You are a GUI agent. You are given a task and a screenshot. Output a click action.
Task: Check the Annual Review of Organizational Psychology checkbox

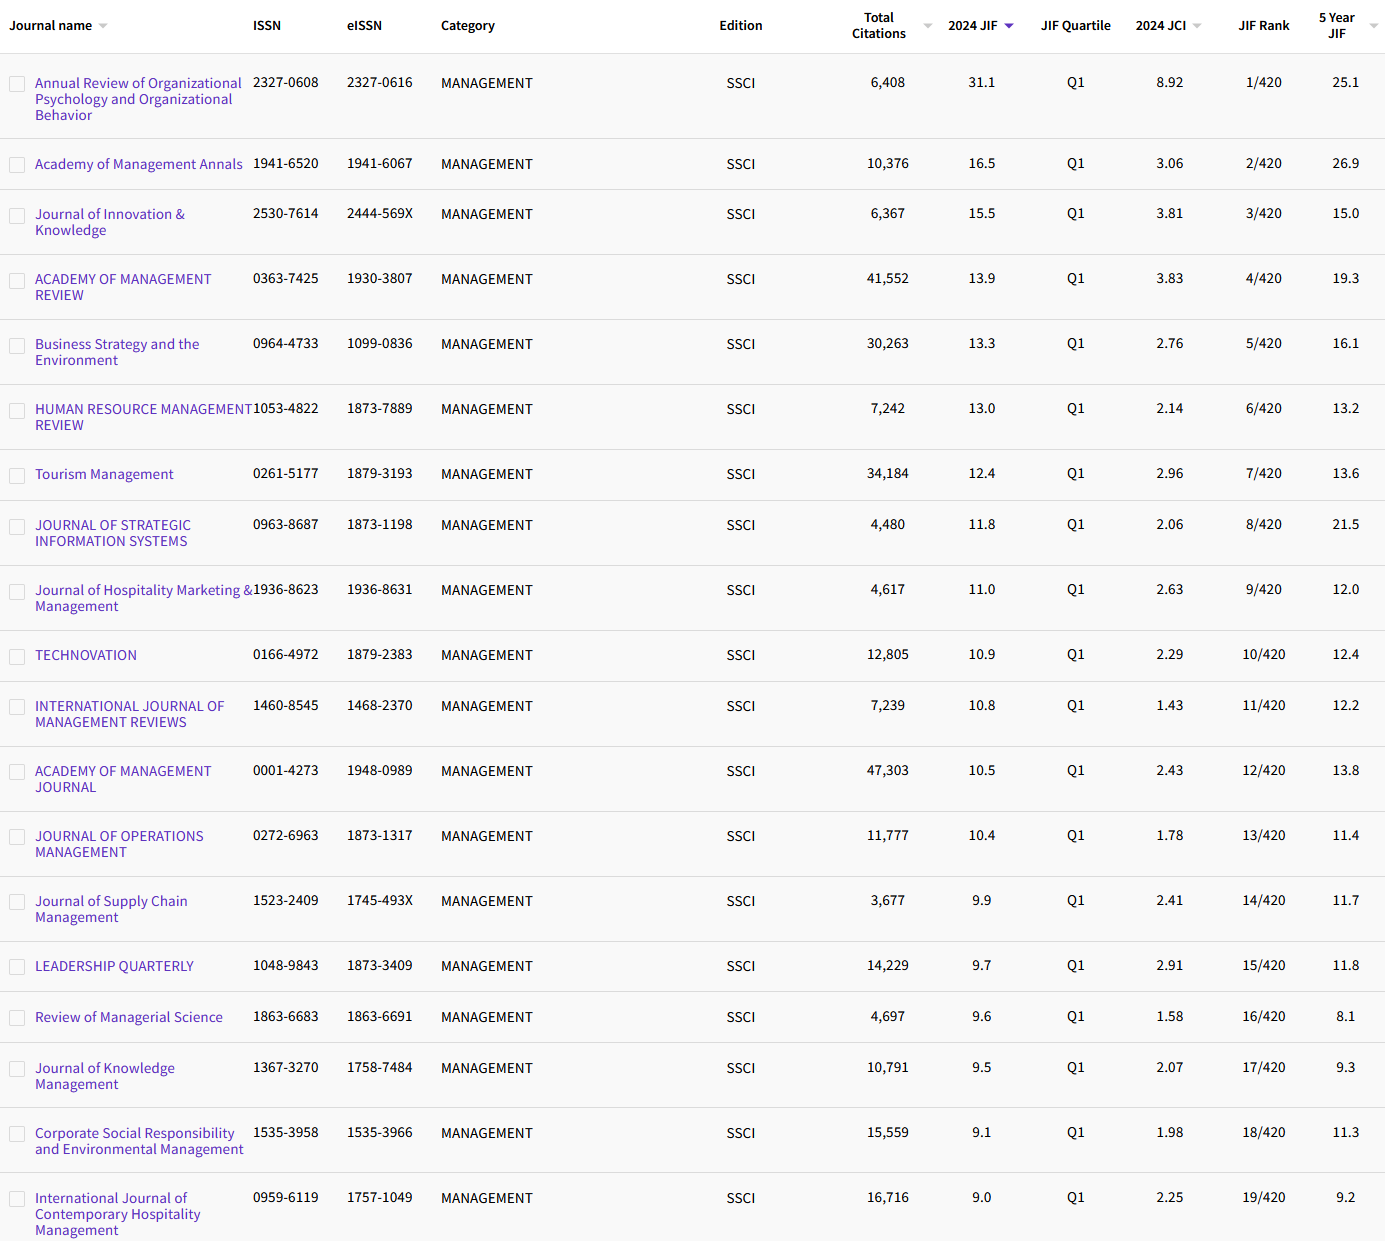pyautogui.click(x=17, y=84)
